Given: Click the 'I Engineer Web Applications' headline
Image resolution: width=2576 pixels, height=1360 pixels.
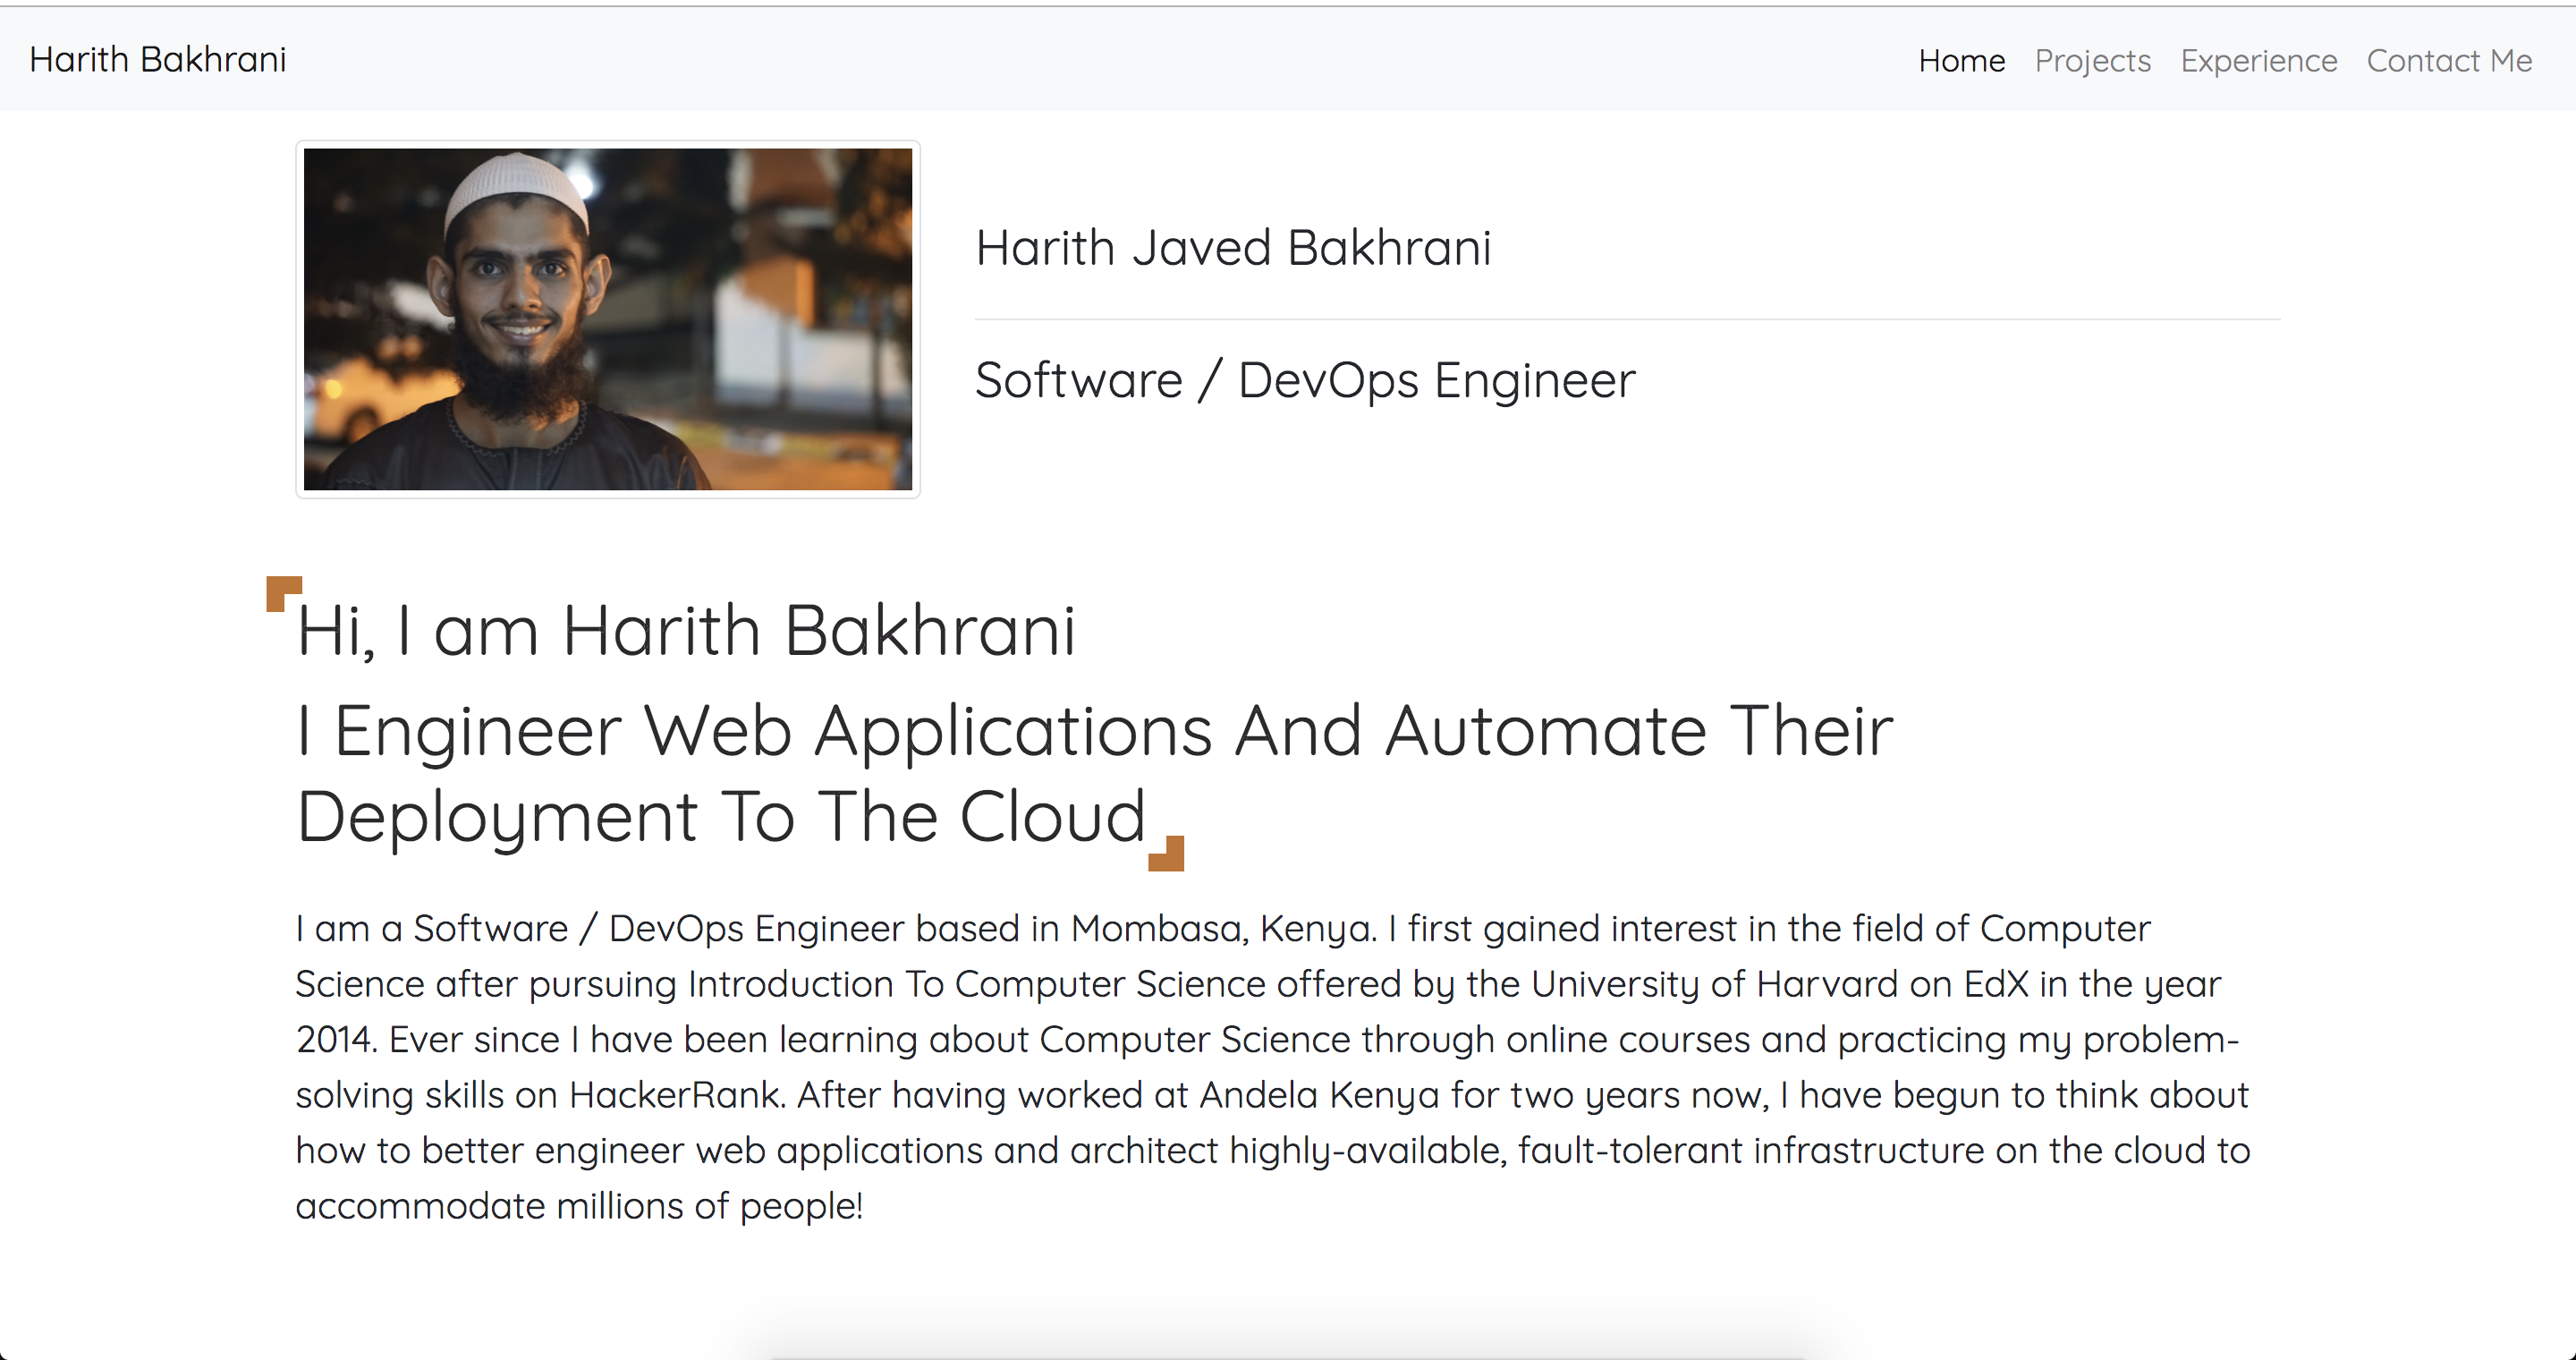Looking at the screenshot, I should (x=1095, y=731).
